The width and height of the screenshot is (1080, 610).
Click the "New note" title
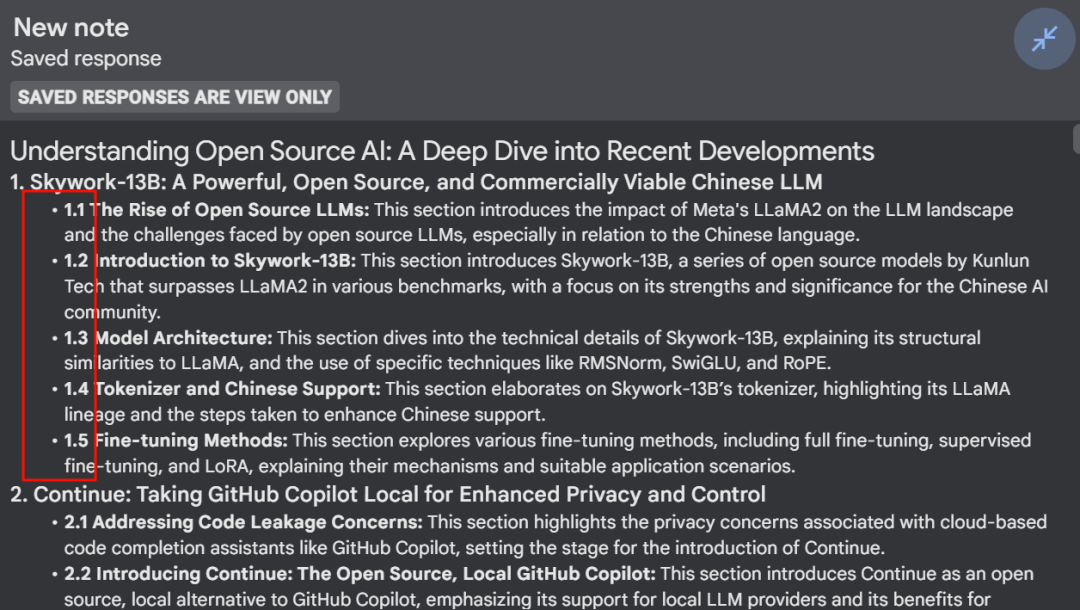[x=71, y=27]
